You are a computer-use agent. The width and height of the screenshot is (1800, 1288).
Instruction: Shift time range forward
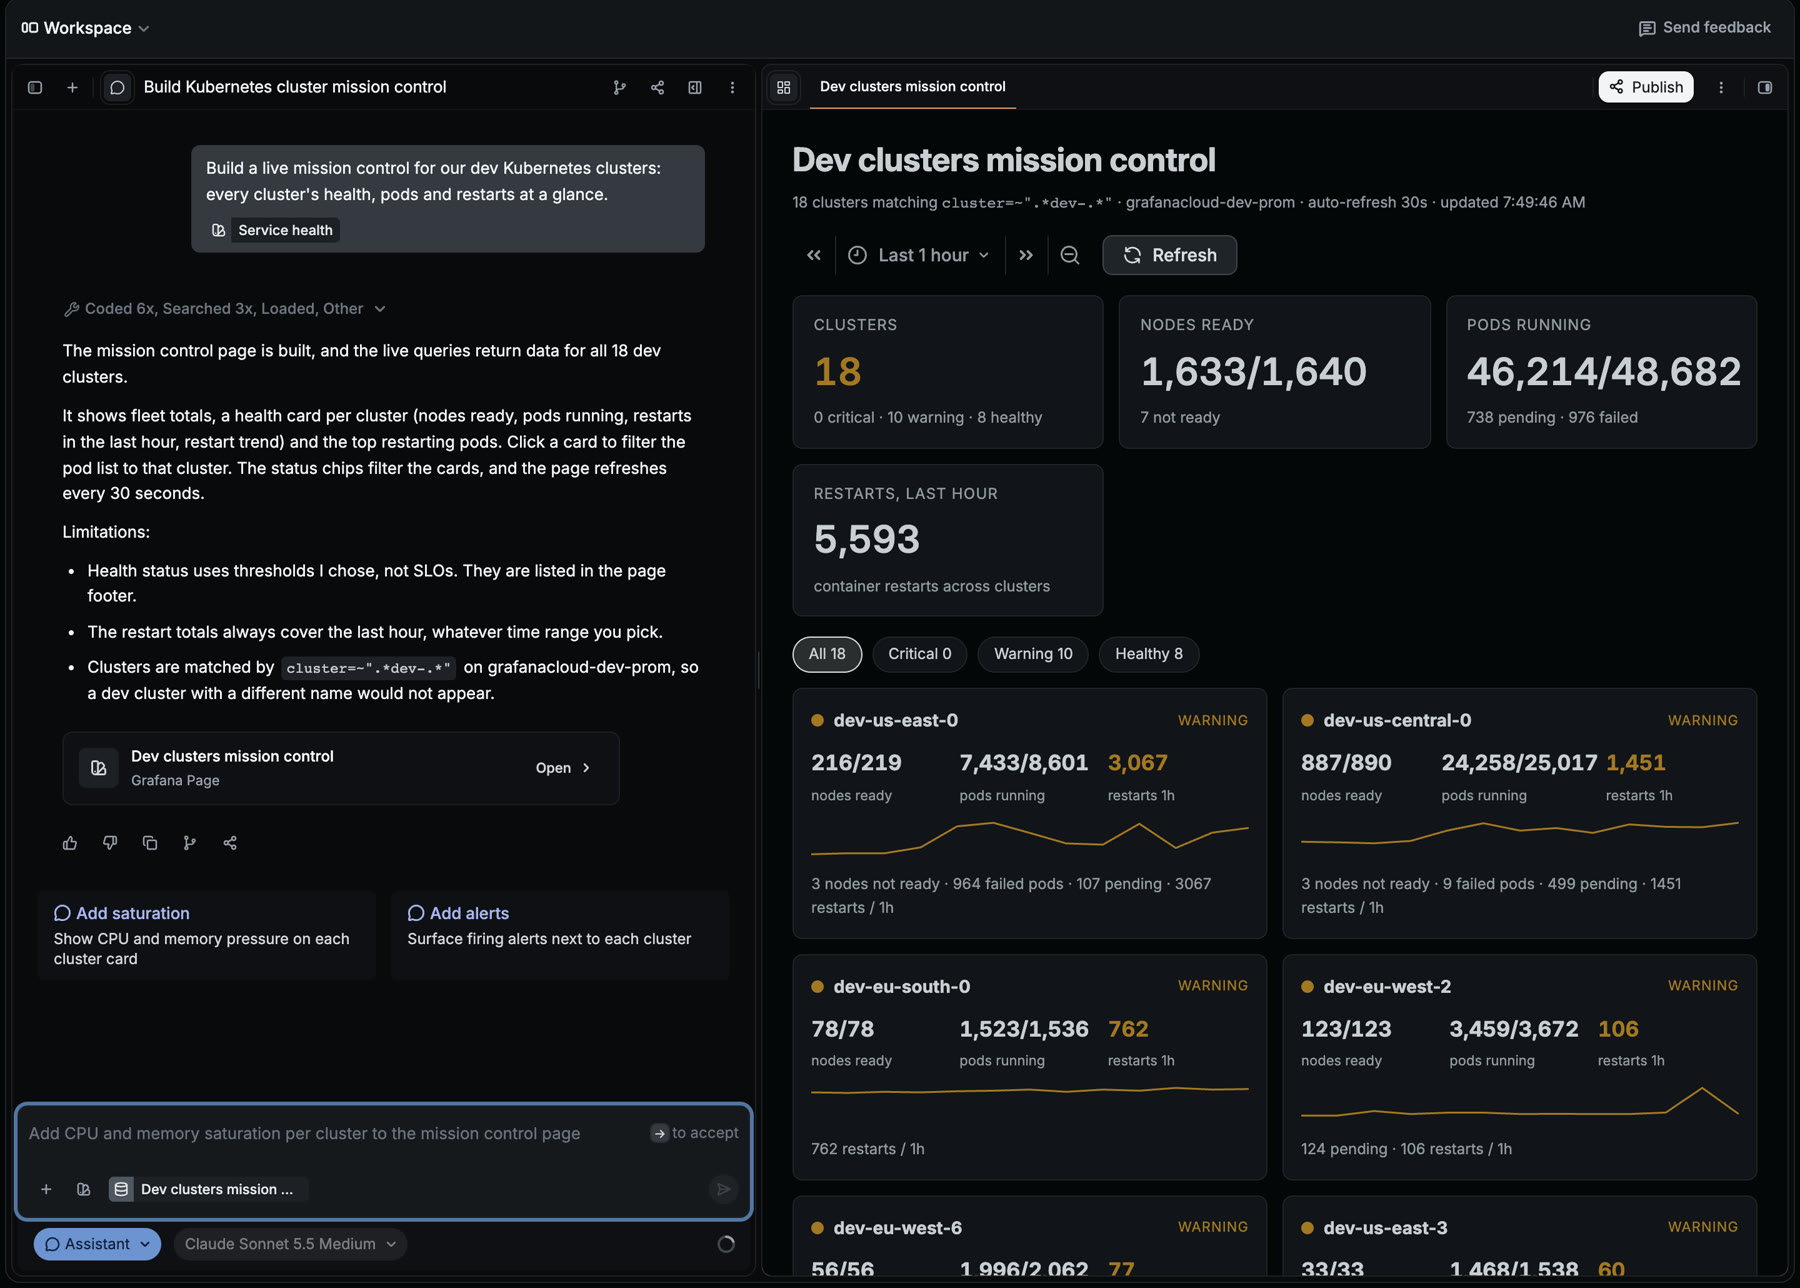tap(1026, 255)
